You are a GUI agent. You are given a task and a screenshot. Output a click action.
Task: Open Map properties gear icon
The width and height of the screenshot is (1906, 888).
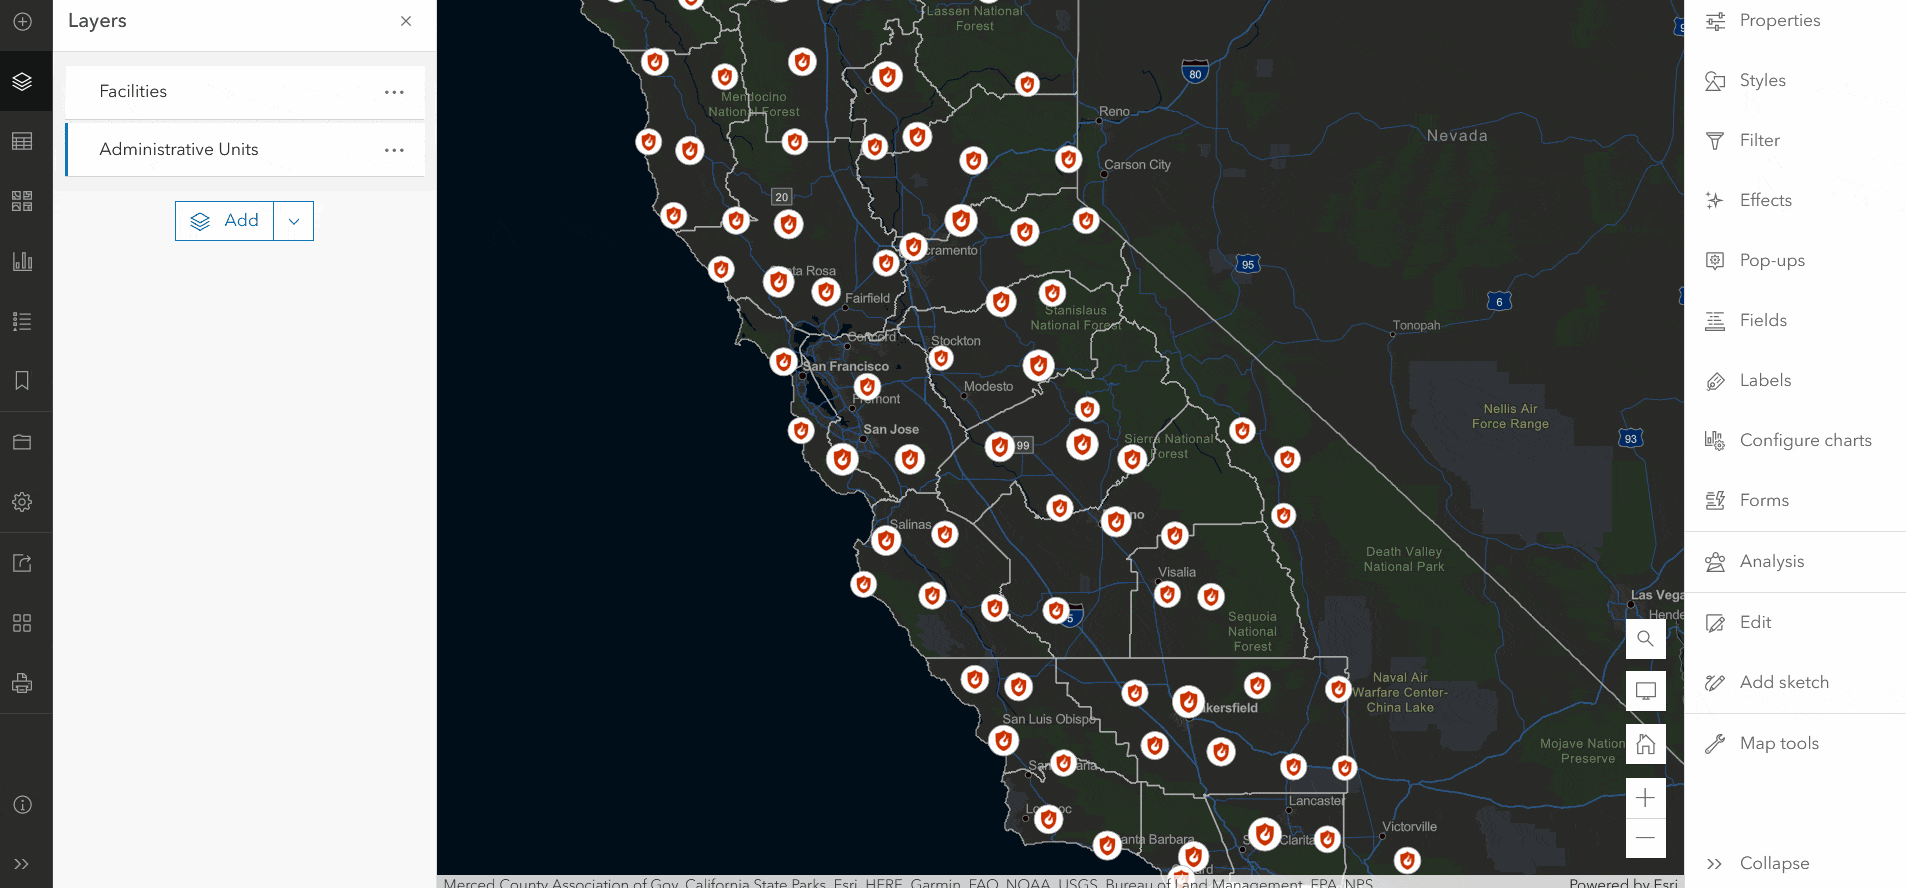(x=22, y=502)
